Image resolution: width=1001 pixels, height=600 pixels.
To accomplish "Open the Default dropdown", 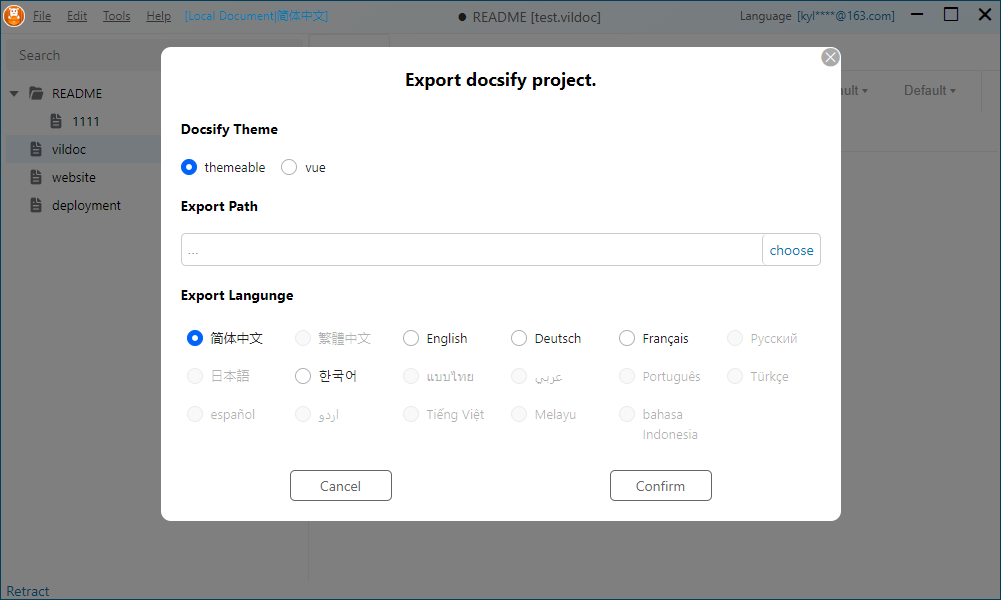I will 929,90.
